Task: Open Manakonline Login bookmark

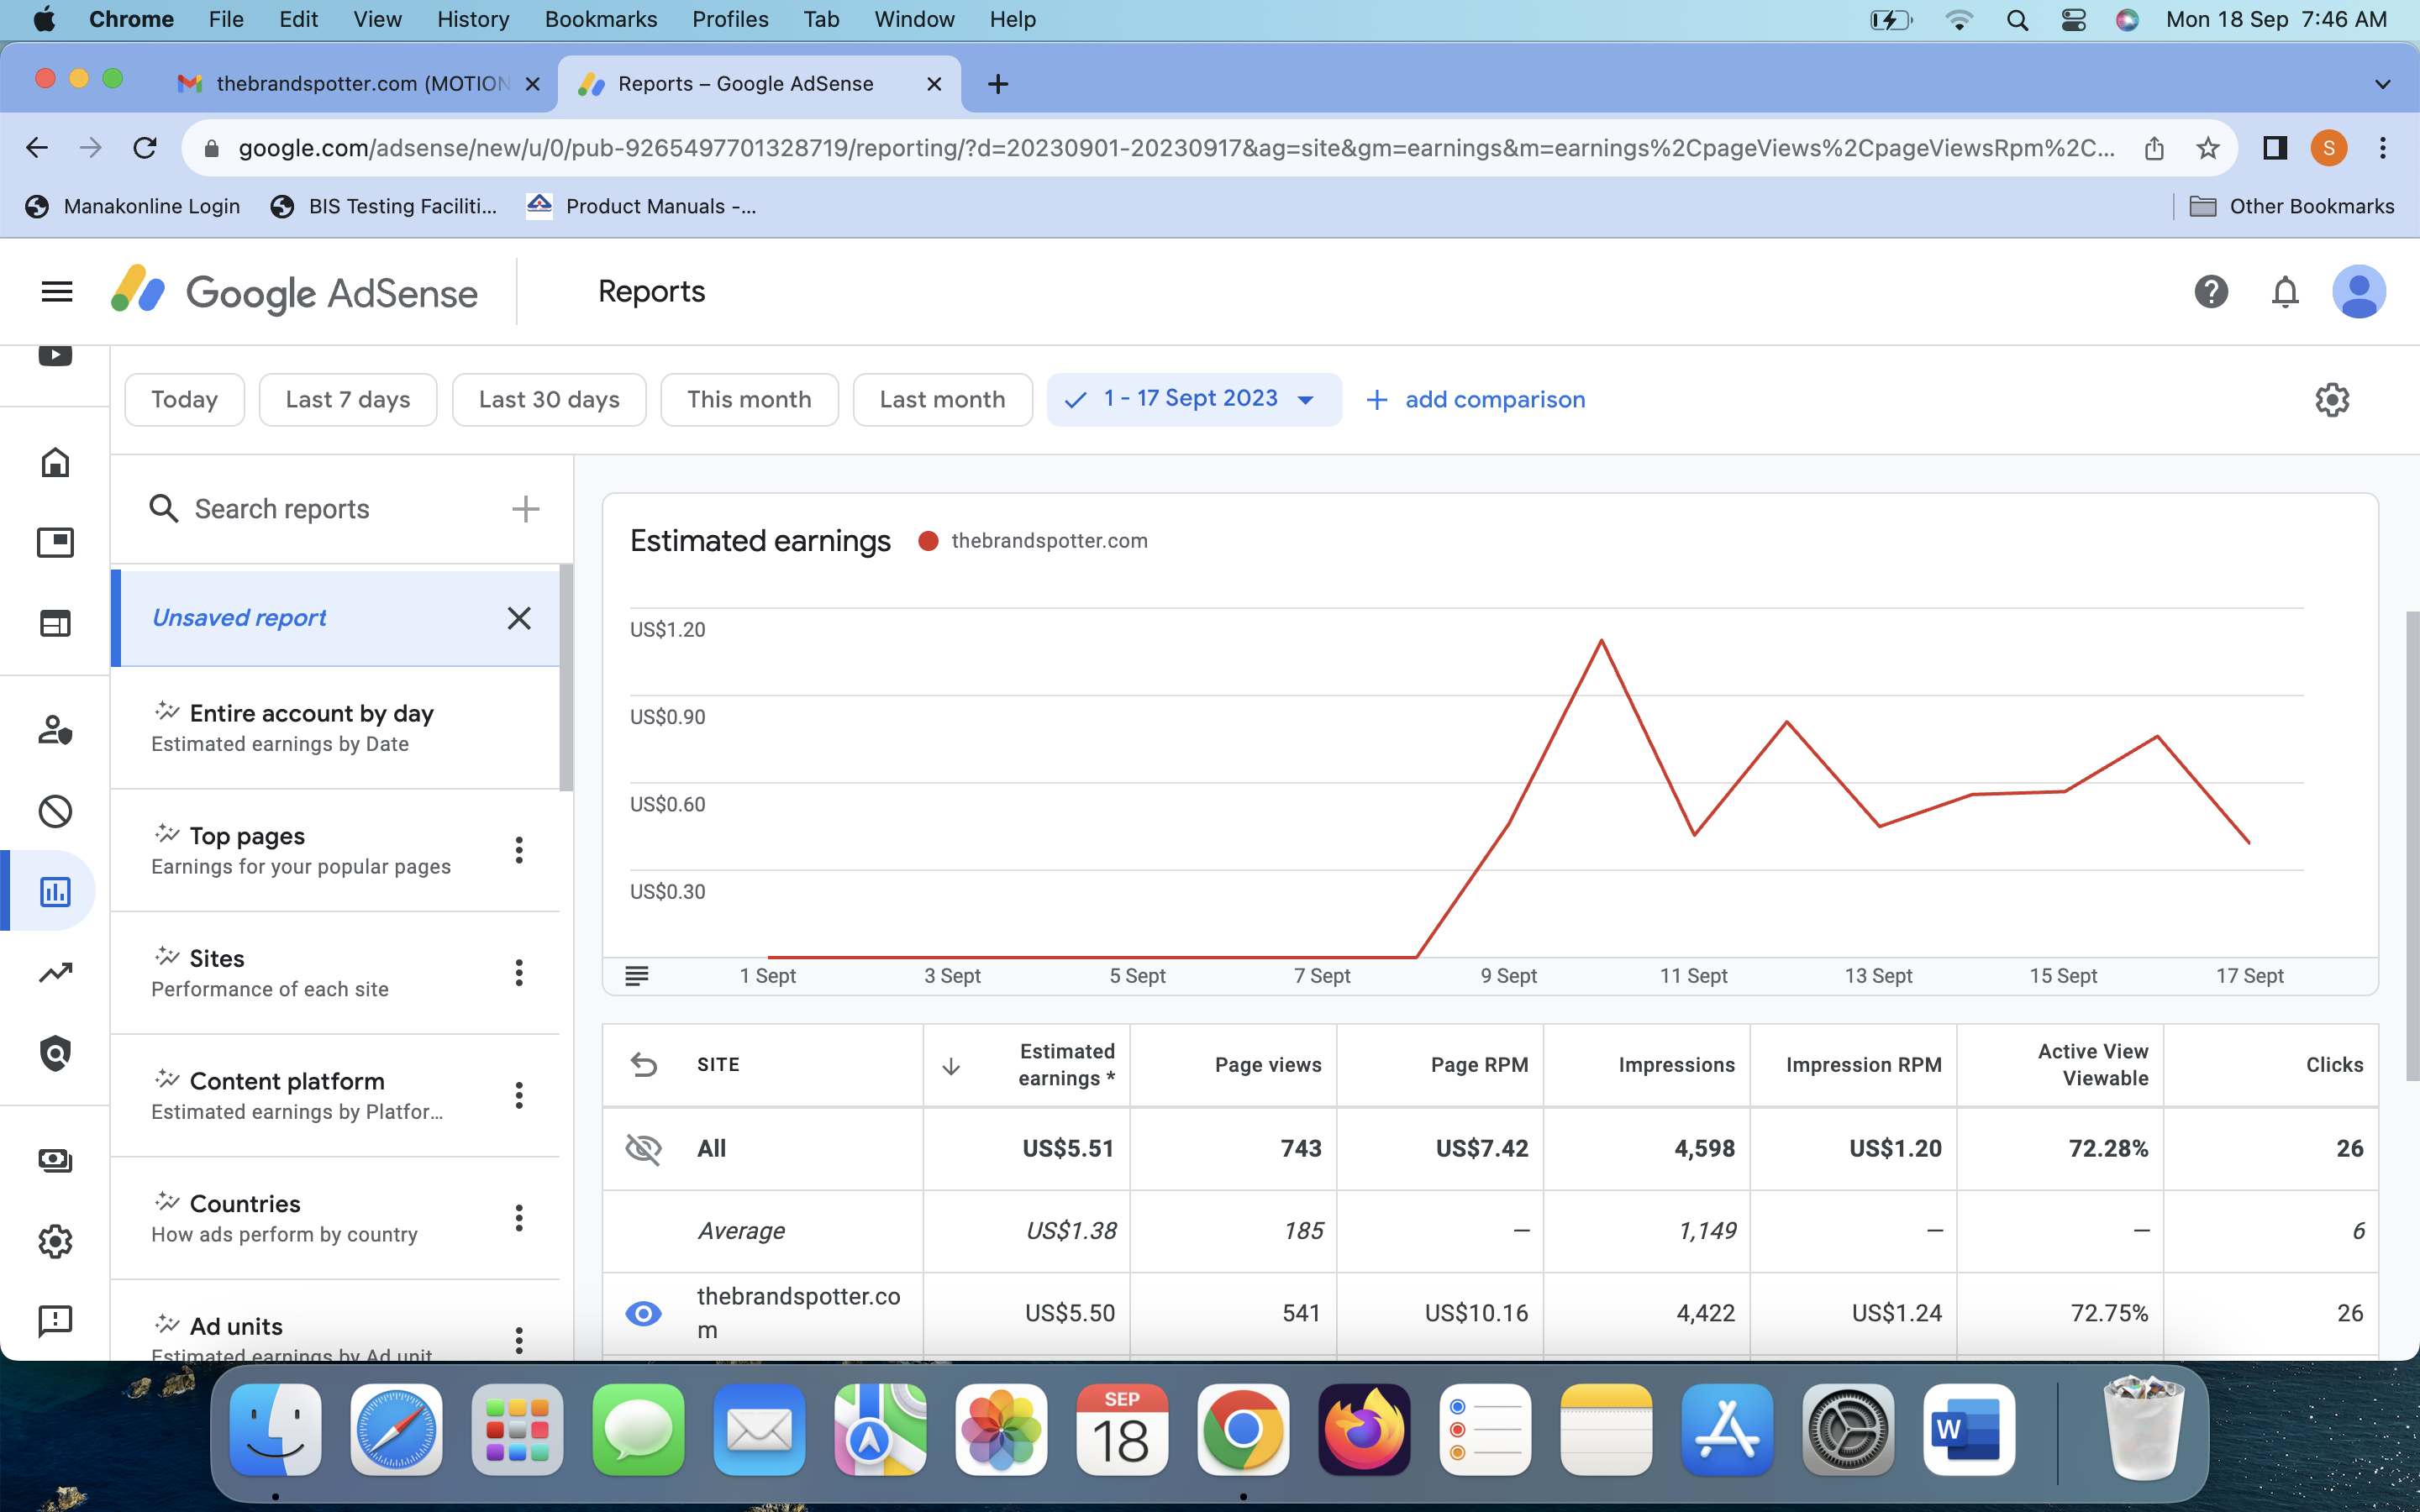Action: [133, 206]
